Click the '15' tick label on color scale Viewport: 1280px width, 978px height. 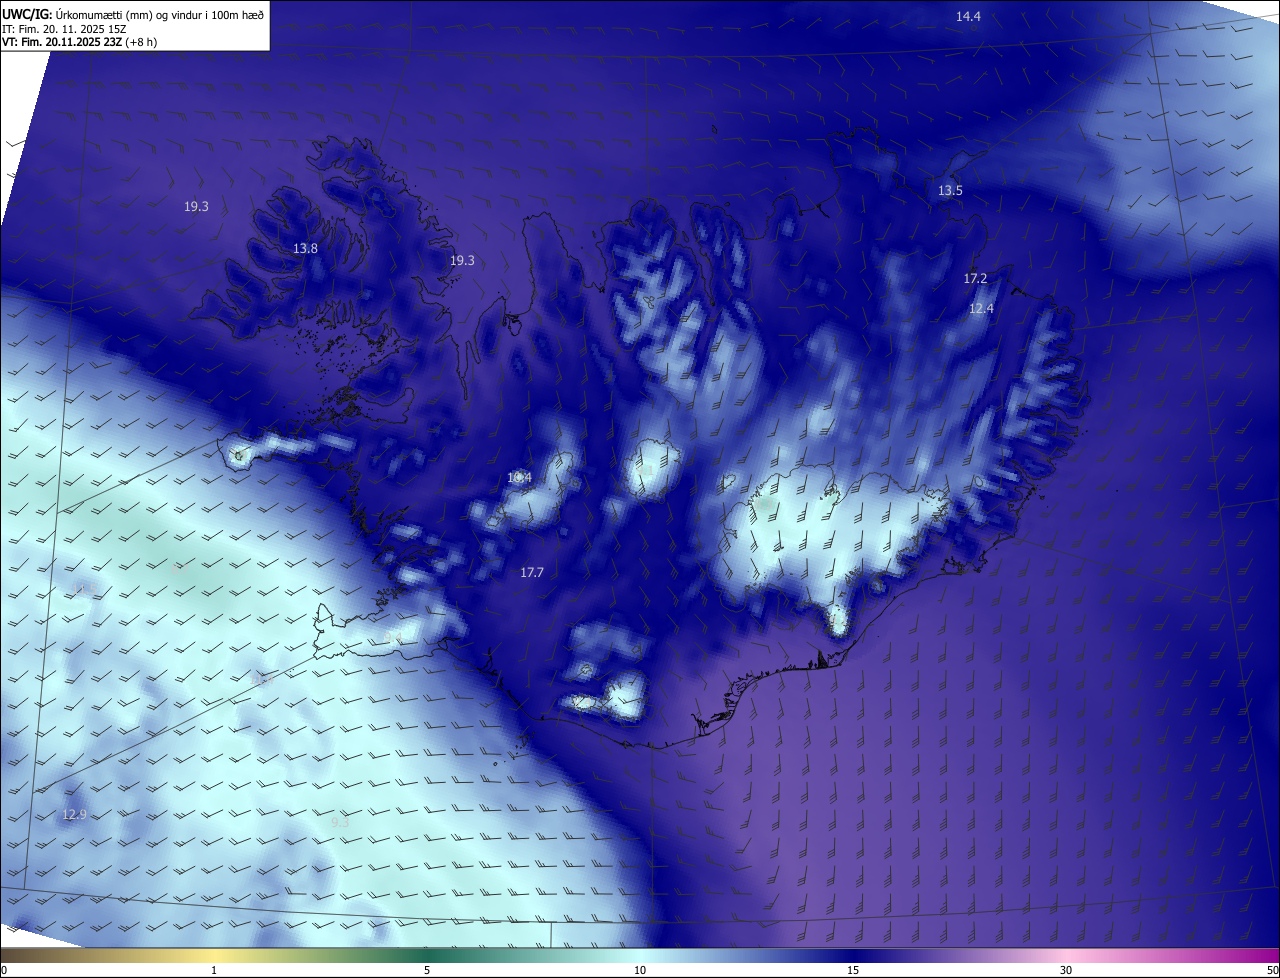(x=853, y=970)
